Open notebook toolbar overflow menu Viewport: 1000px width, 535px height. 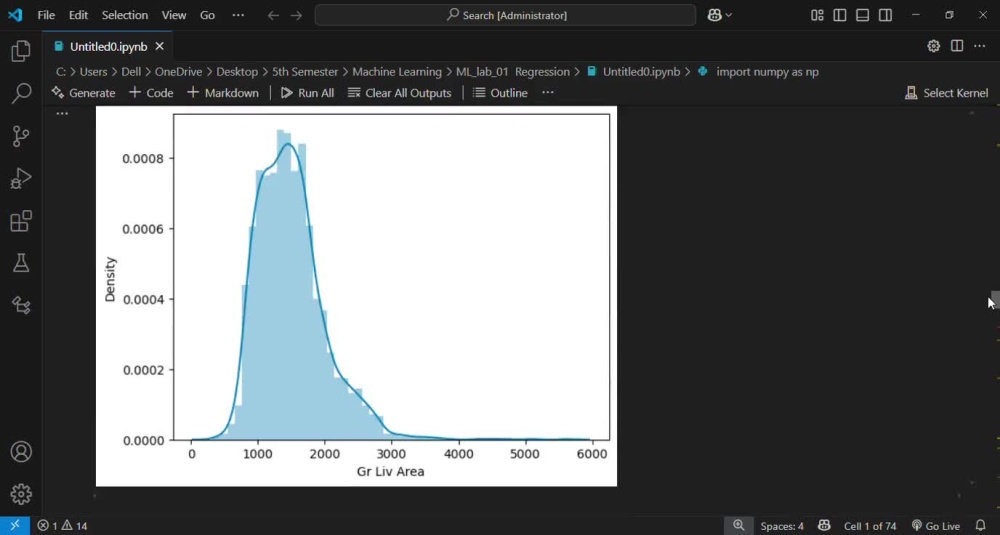click(x=548, y=93)
